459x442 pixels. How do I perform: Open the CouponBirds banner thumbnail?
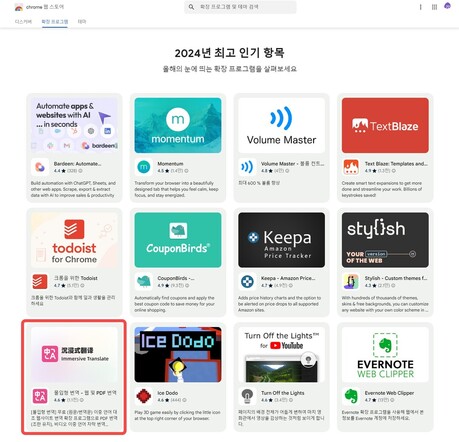click(178, 240)
